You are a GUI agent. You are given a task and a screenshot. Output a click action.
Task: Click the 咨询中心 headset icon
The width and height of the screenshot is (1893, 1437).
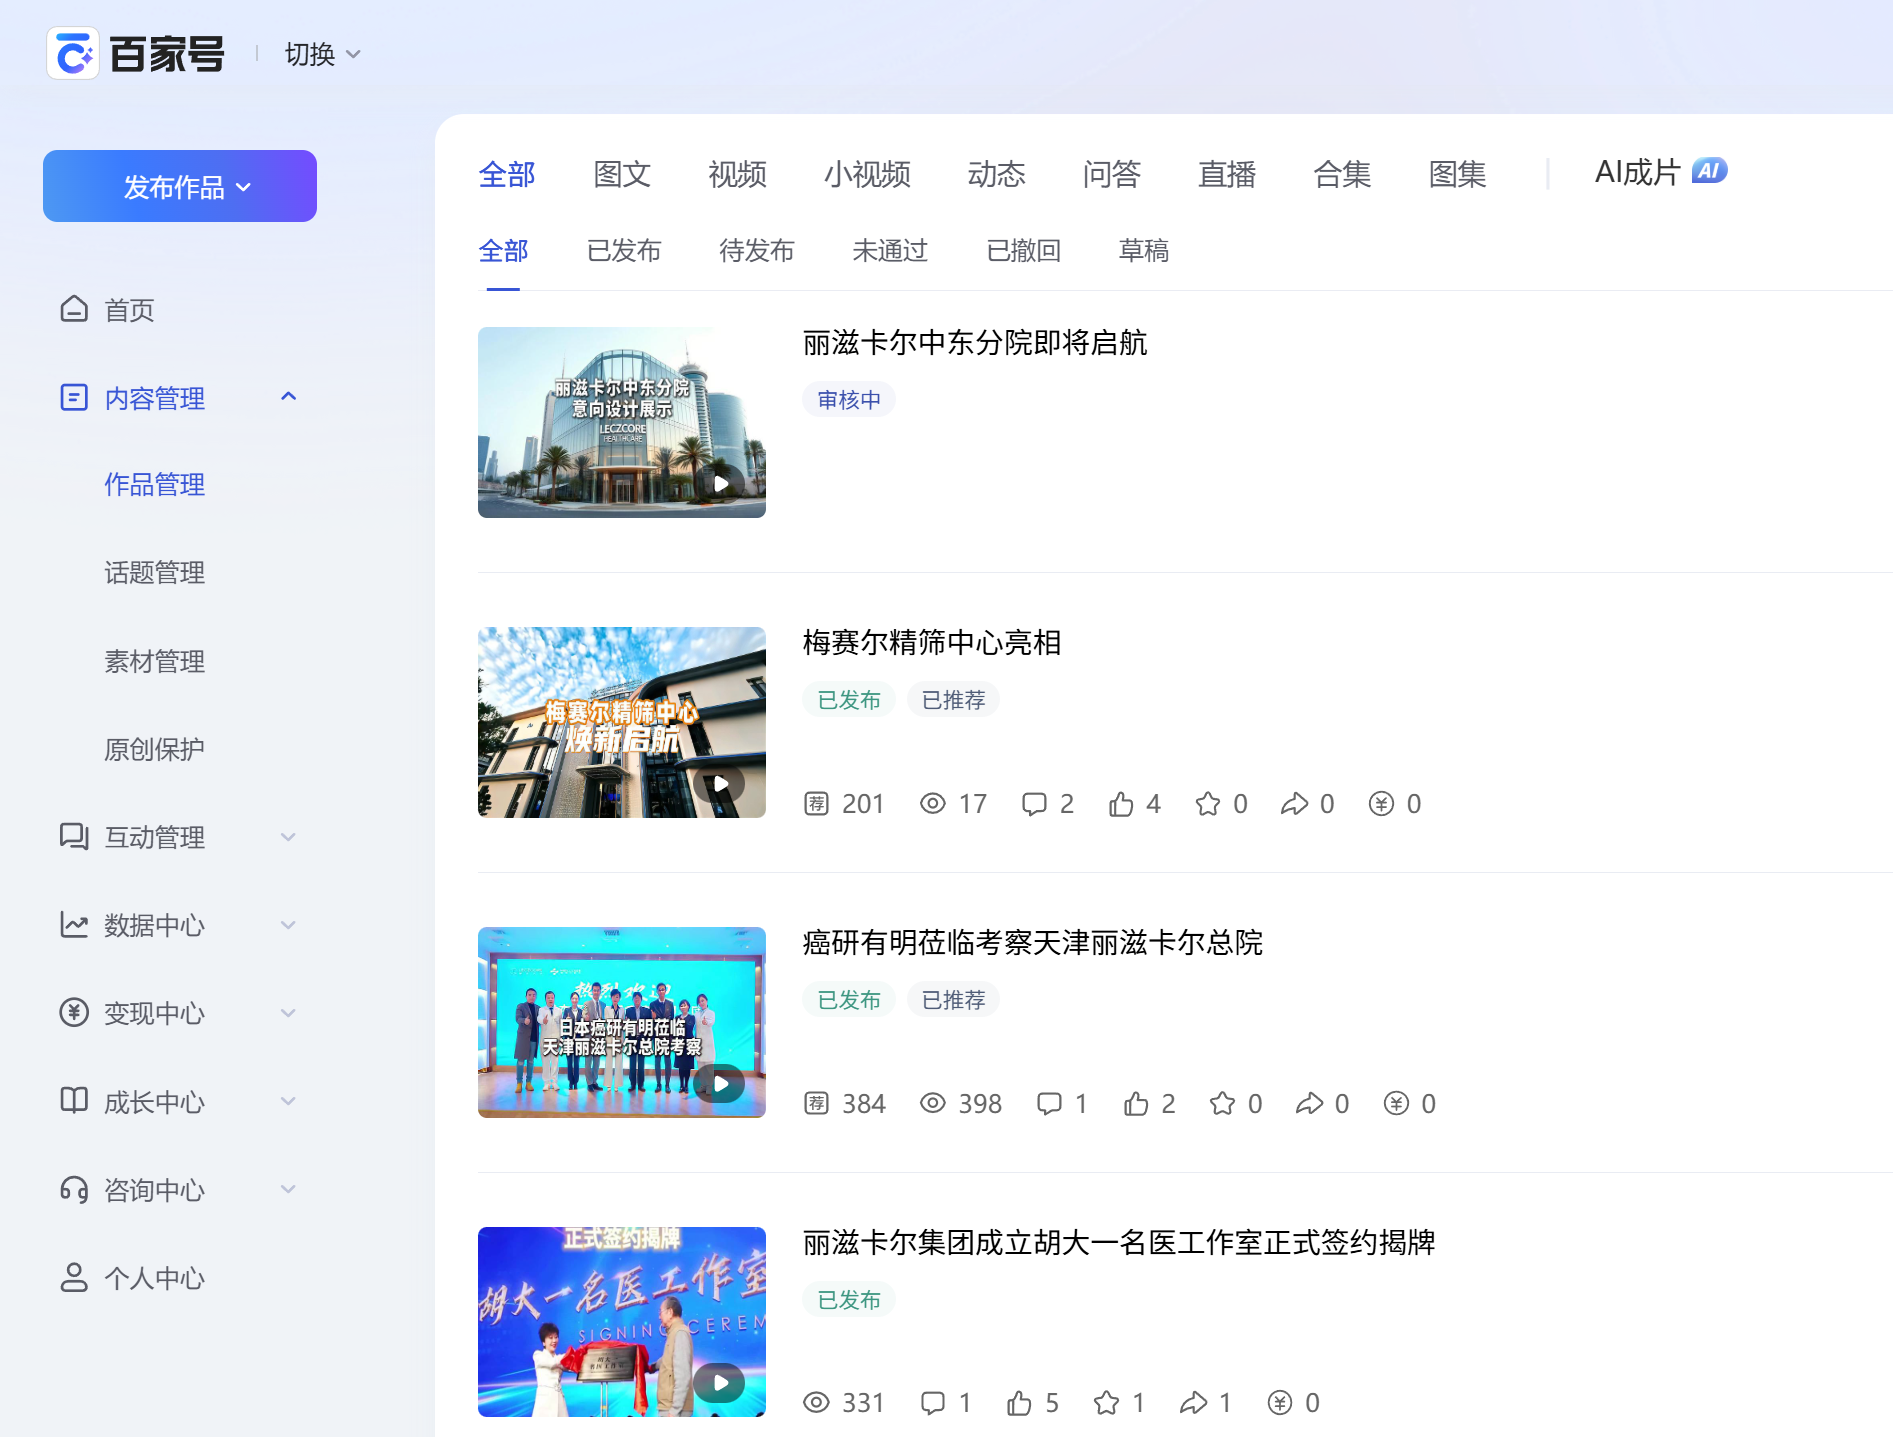point(74,1189)
